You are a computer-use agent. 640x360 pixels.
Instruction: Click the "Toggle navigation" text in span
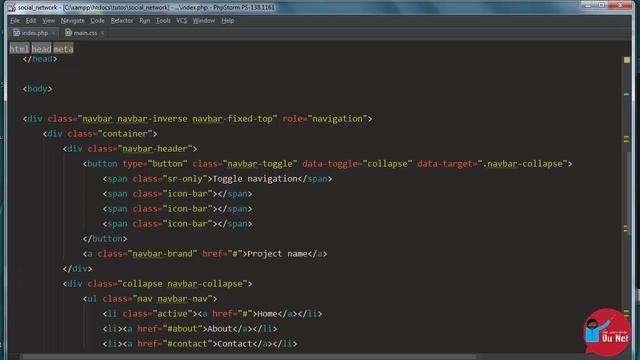pos(256,179)
